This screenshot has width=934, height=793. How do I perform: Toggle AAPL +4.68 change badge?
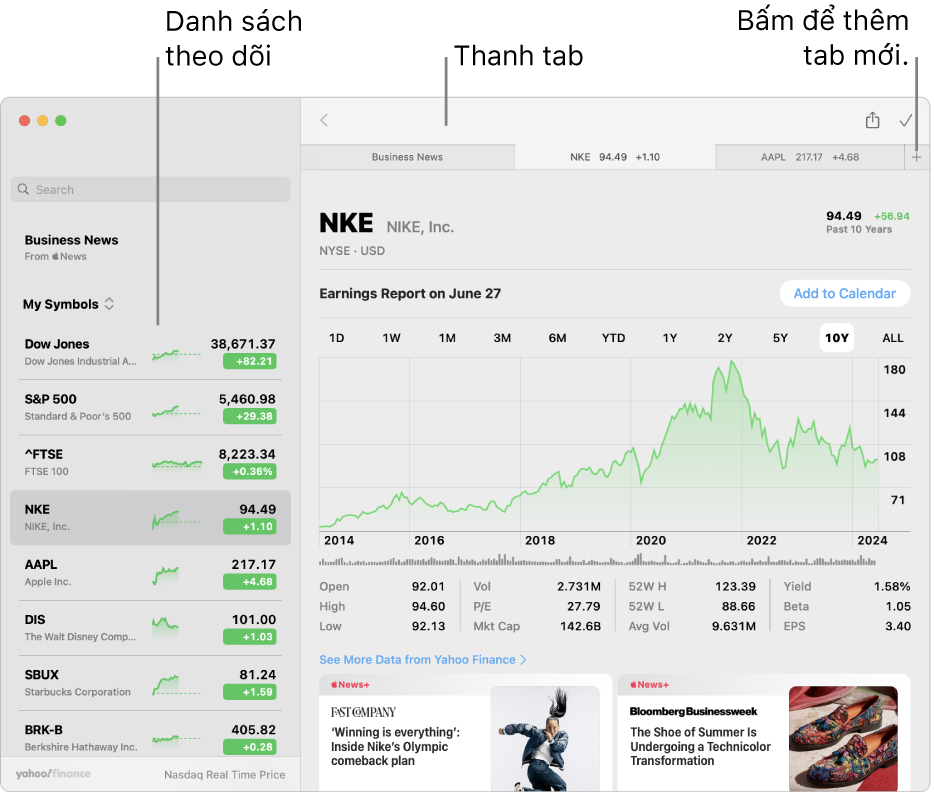coord(249,581)
